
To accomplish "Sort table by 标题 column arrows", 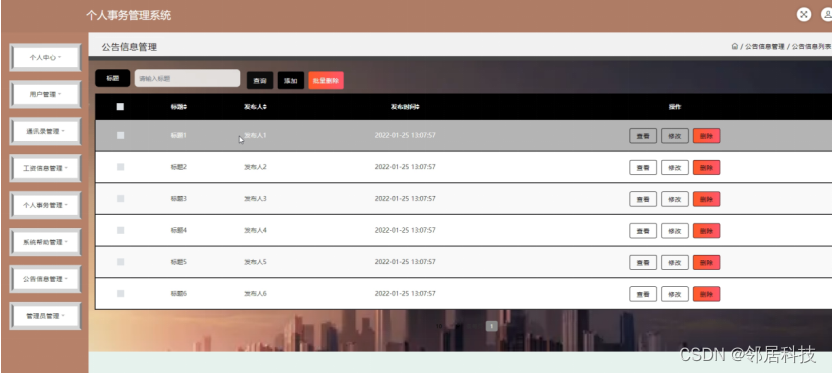I will click(x=185, y=107).
